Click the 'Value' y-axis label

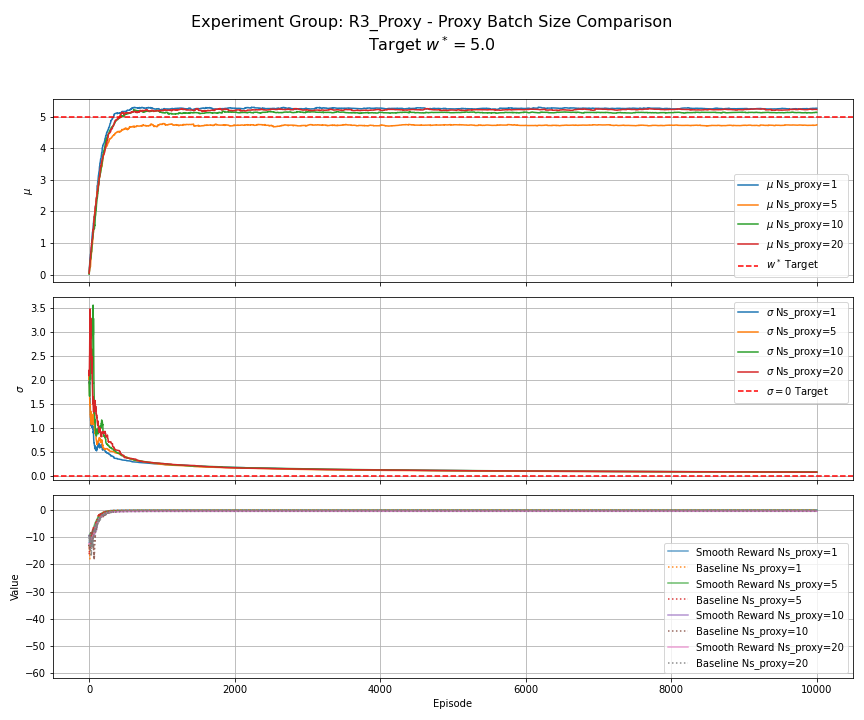(x=15, y=587)
